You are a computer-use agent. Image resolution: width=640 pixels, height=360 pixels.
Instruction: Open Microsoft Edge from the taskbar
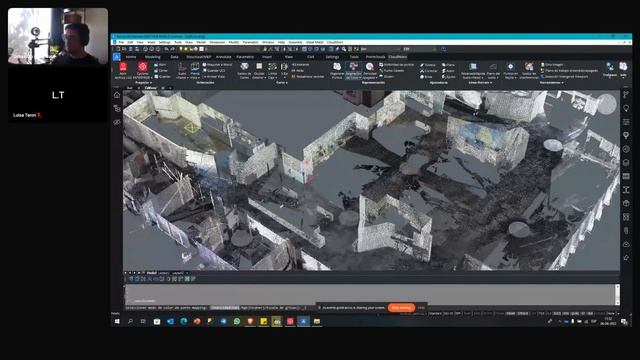tap(184, 321)
